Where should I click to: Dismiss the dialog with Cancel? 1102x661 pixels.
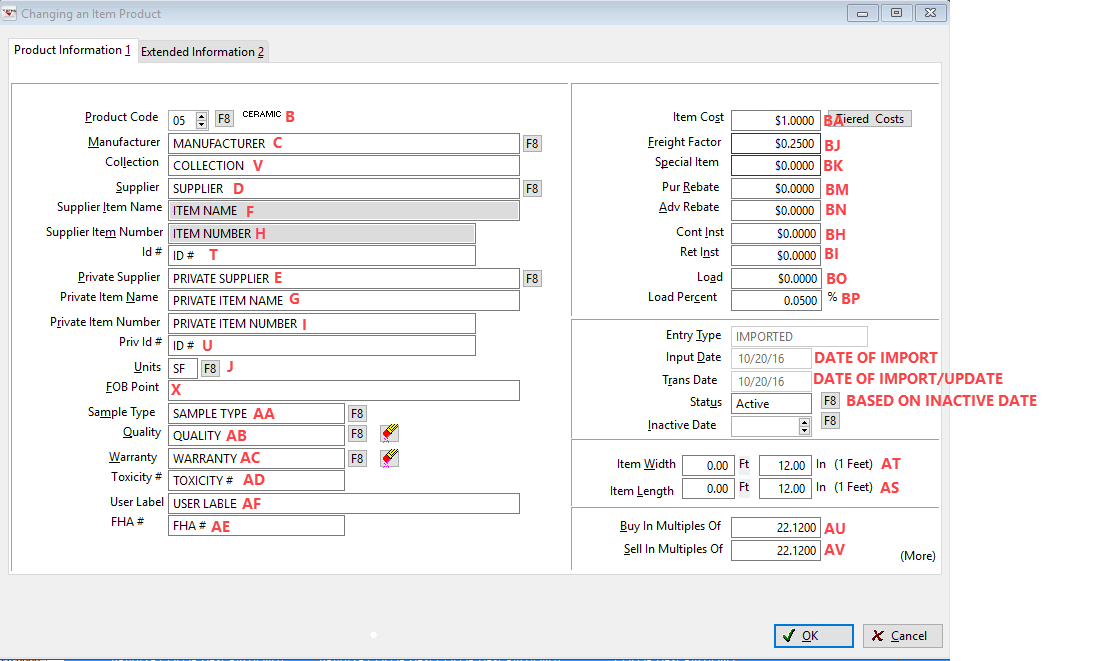coord(901,635)
